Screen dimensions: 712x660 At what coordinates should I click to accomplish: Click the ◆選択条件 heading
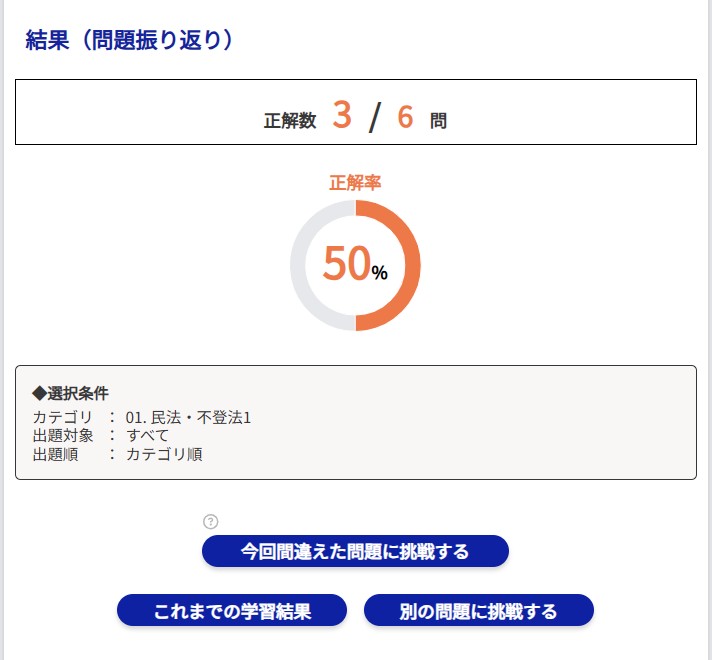pyautogui.click(x=70, y=393)
